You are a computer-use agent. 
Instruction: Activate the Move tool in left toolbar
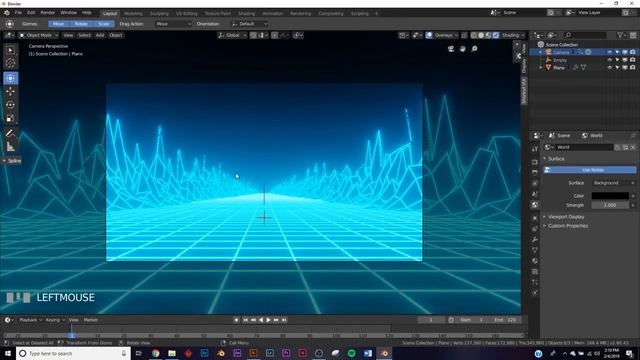pos(10,91)
